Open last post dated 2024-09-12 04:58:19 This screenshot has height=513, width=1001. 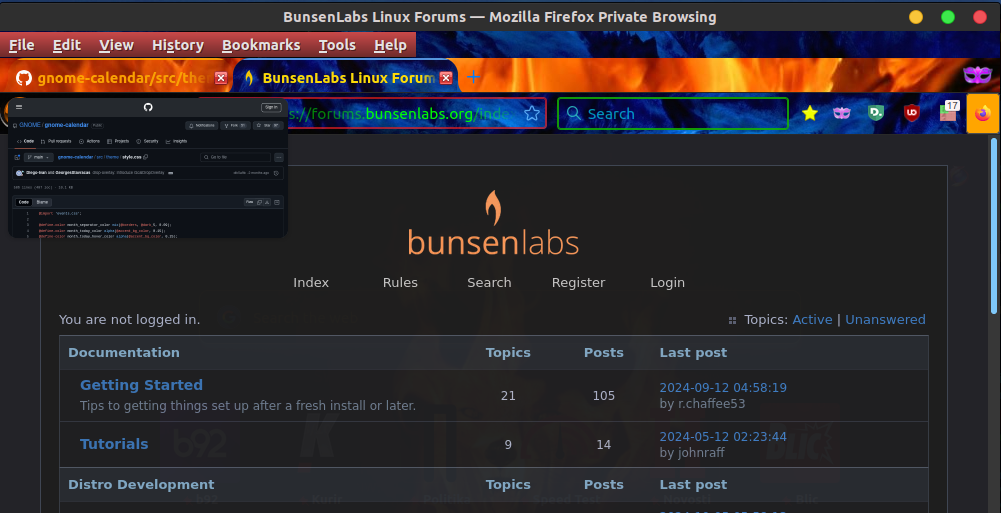pos(723,388)
